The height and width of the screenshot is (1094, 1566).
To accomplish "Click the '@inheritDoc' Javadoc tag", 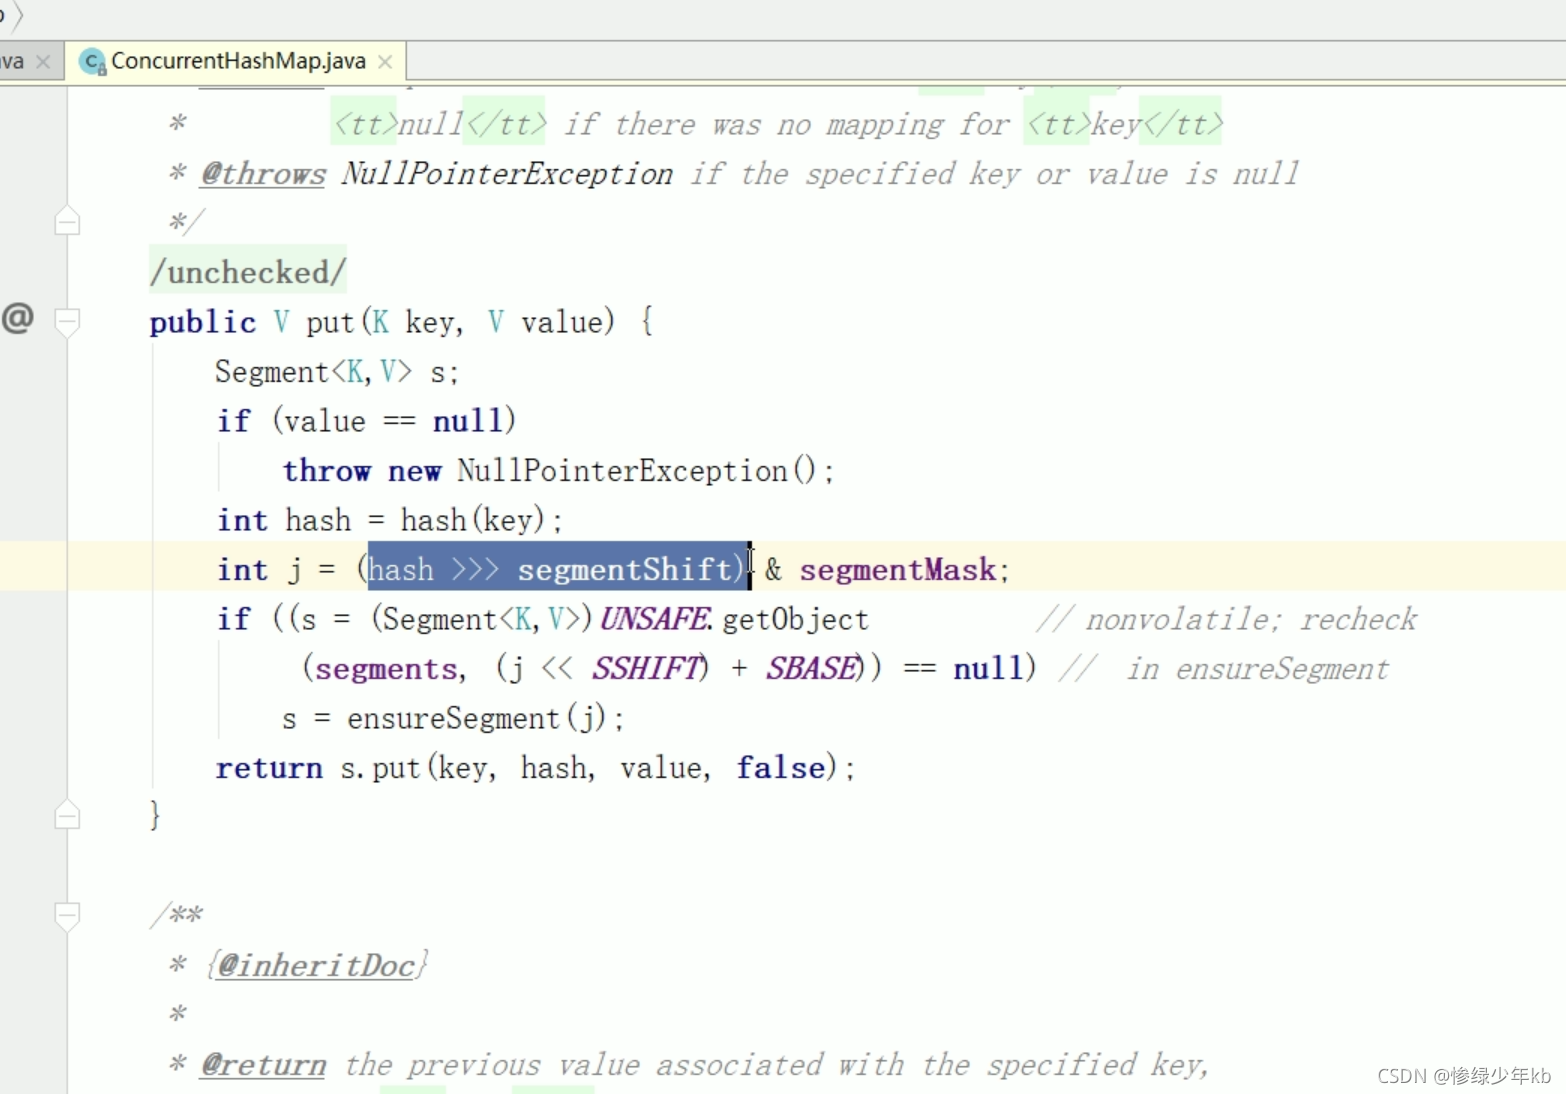I will point(316,965).
